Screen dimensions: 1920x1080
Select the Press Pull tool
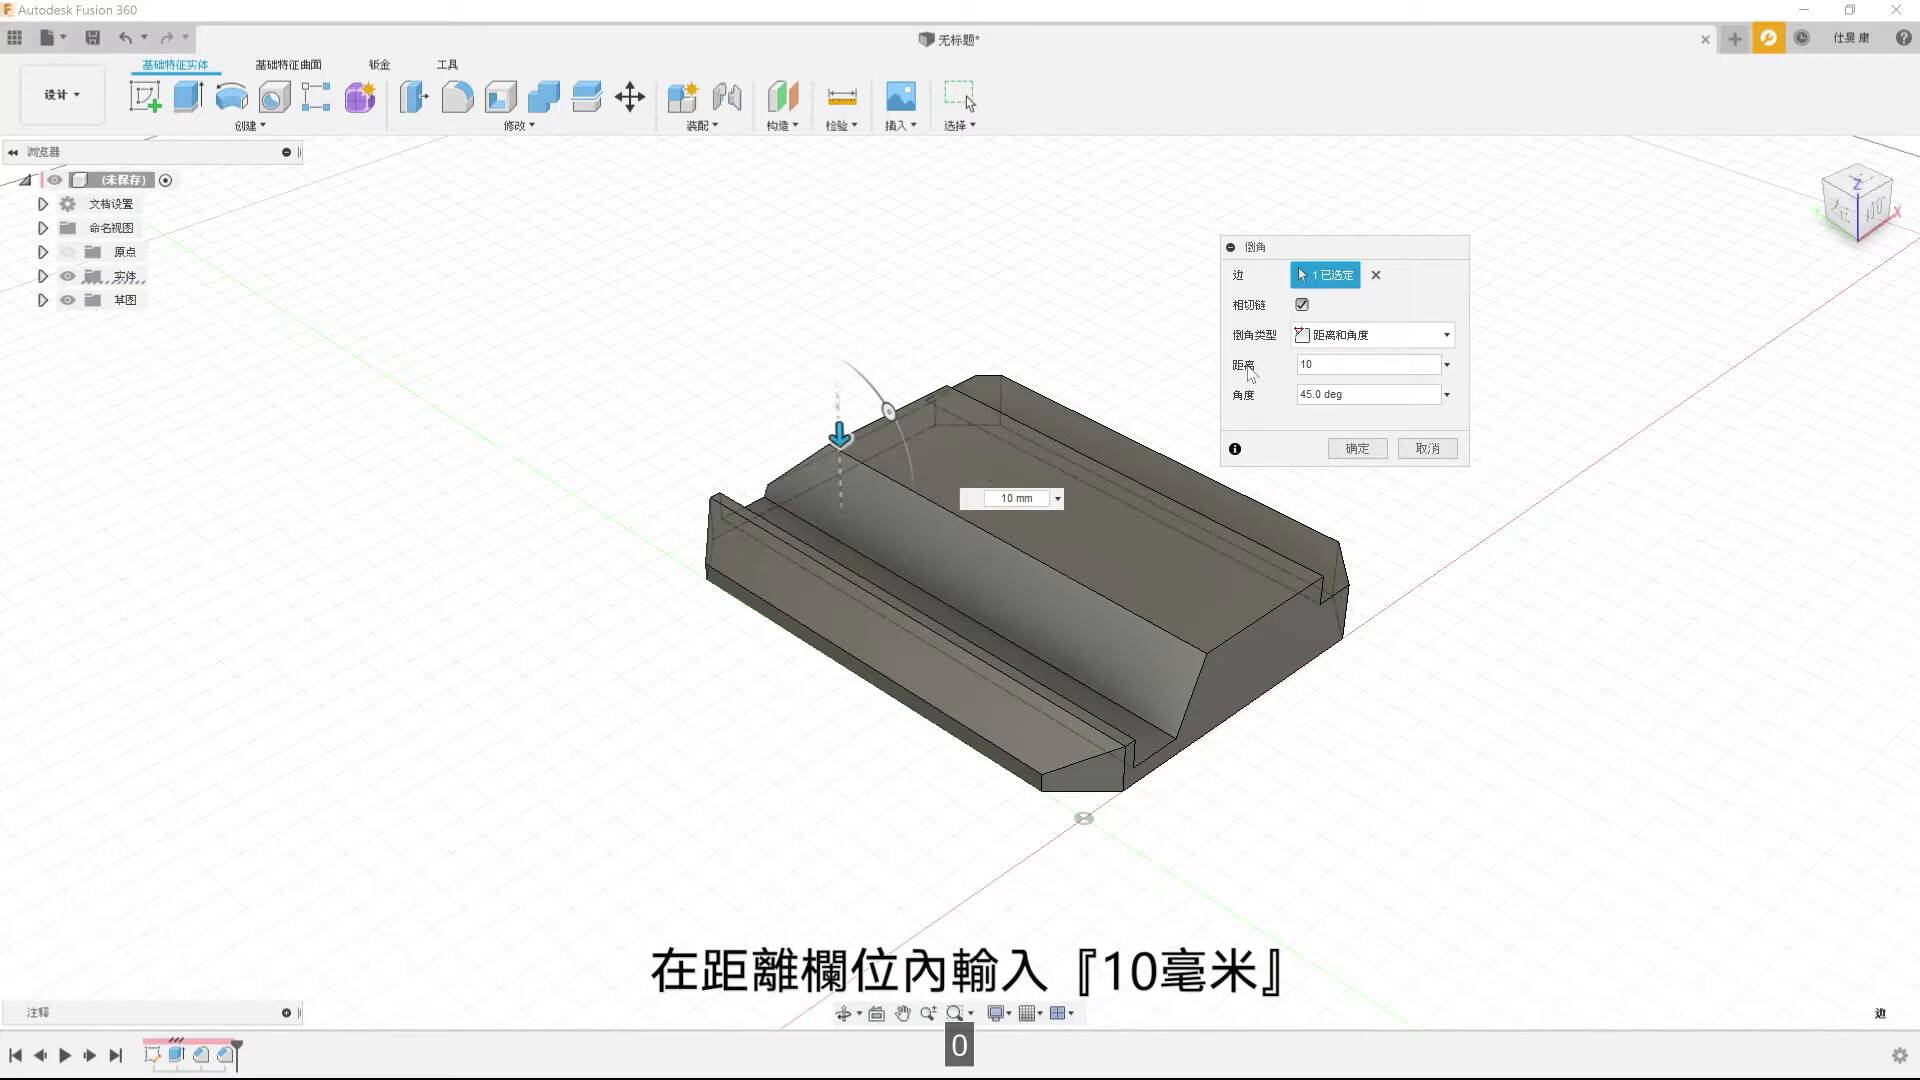click(414, 97)
